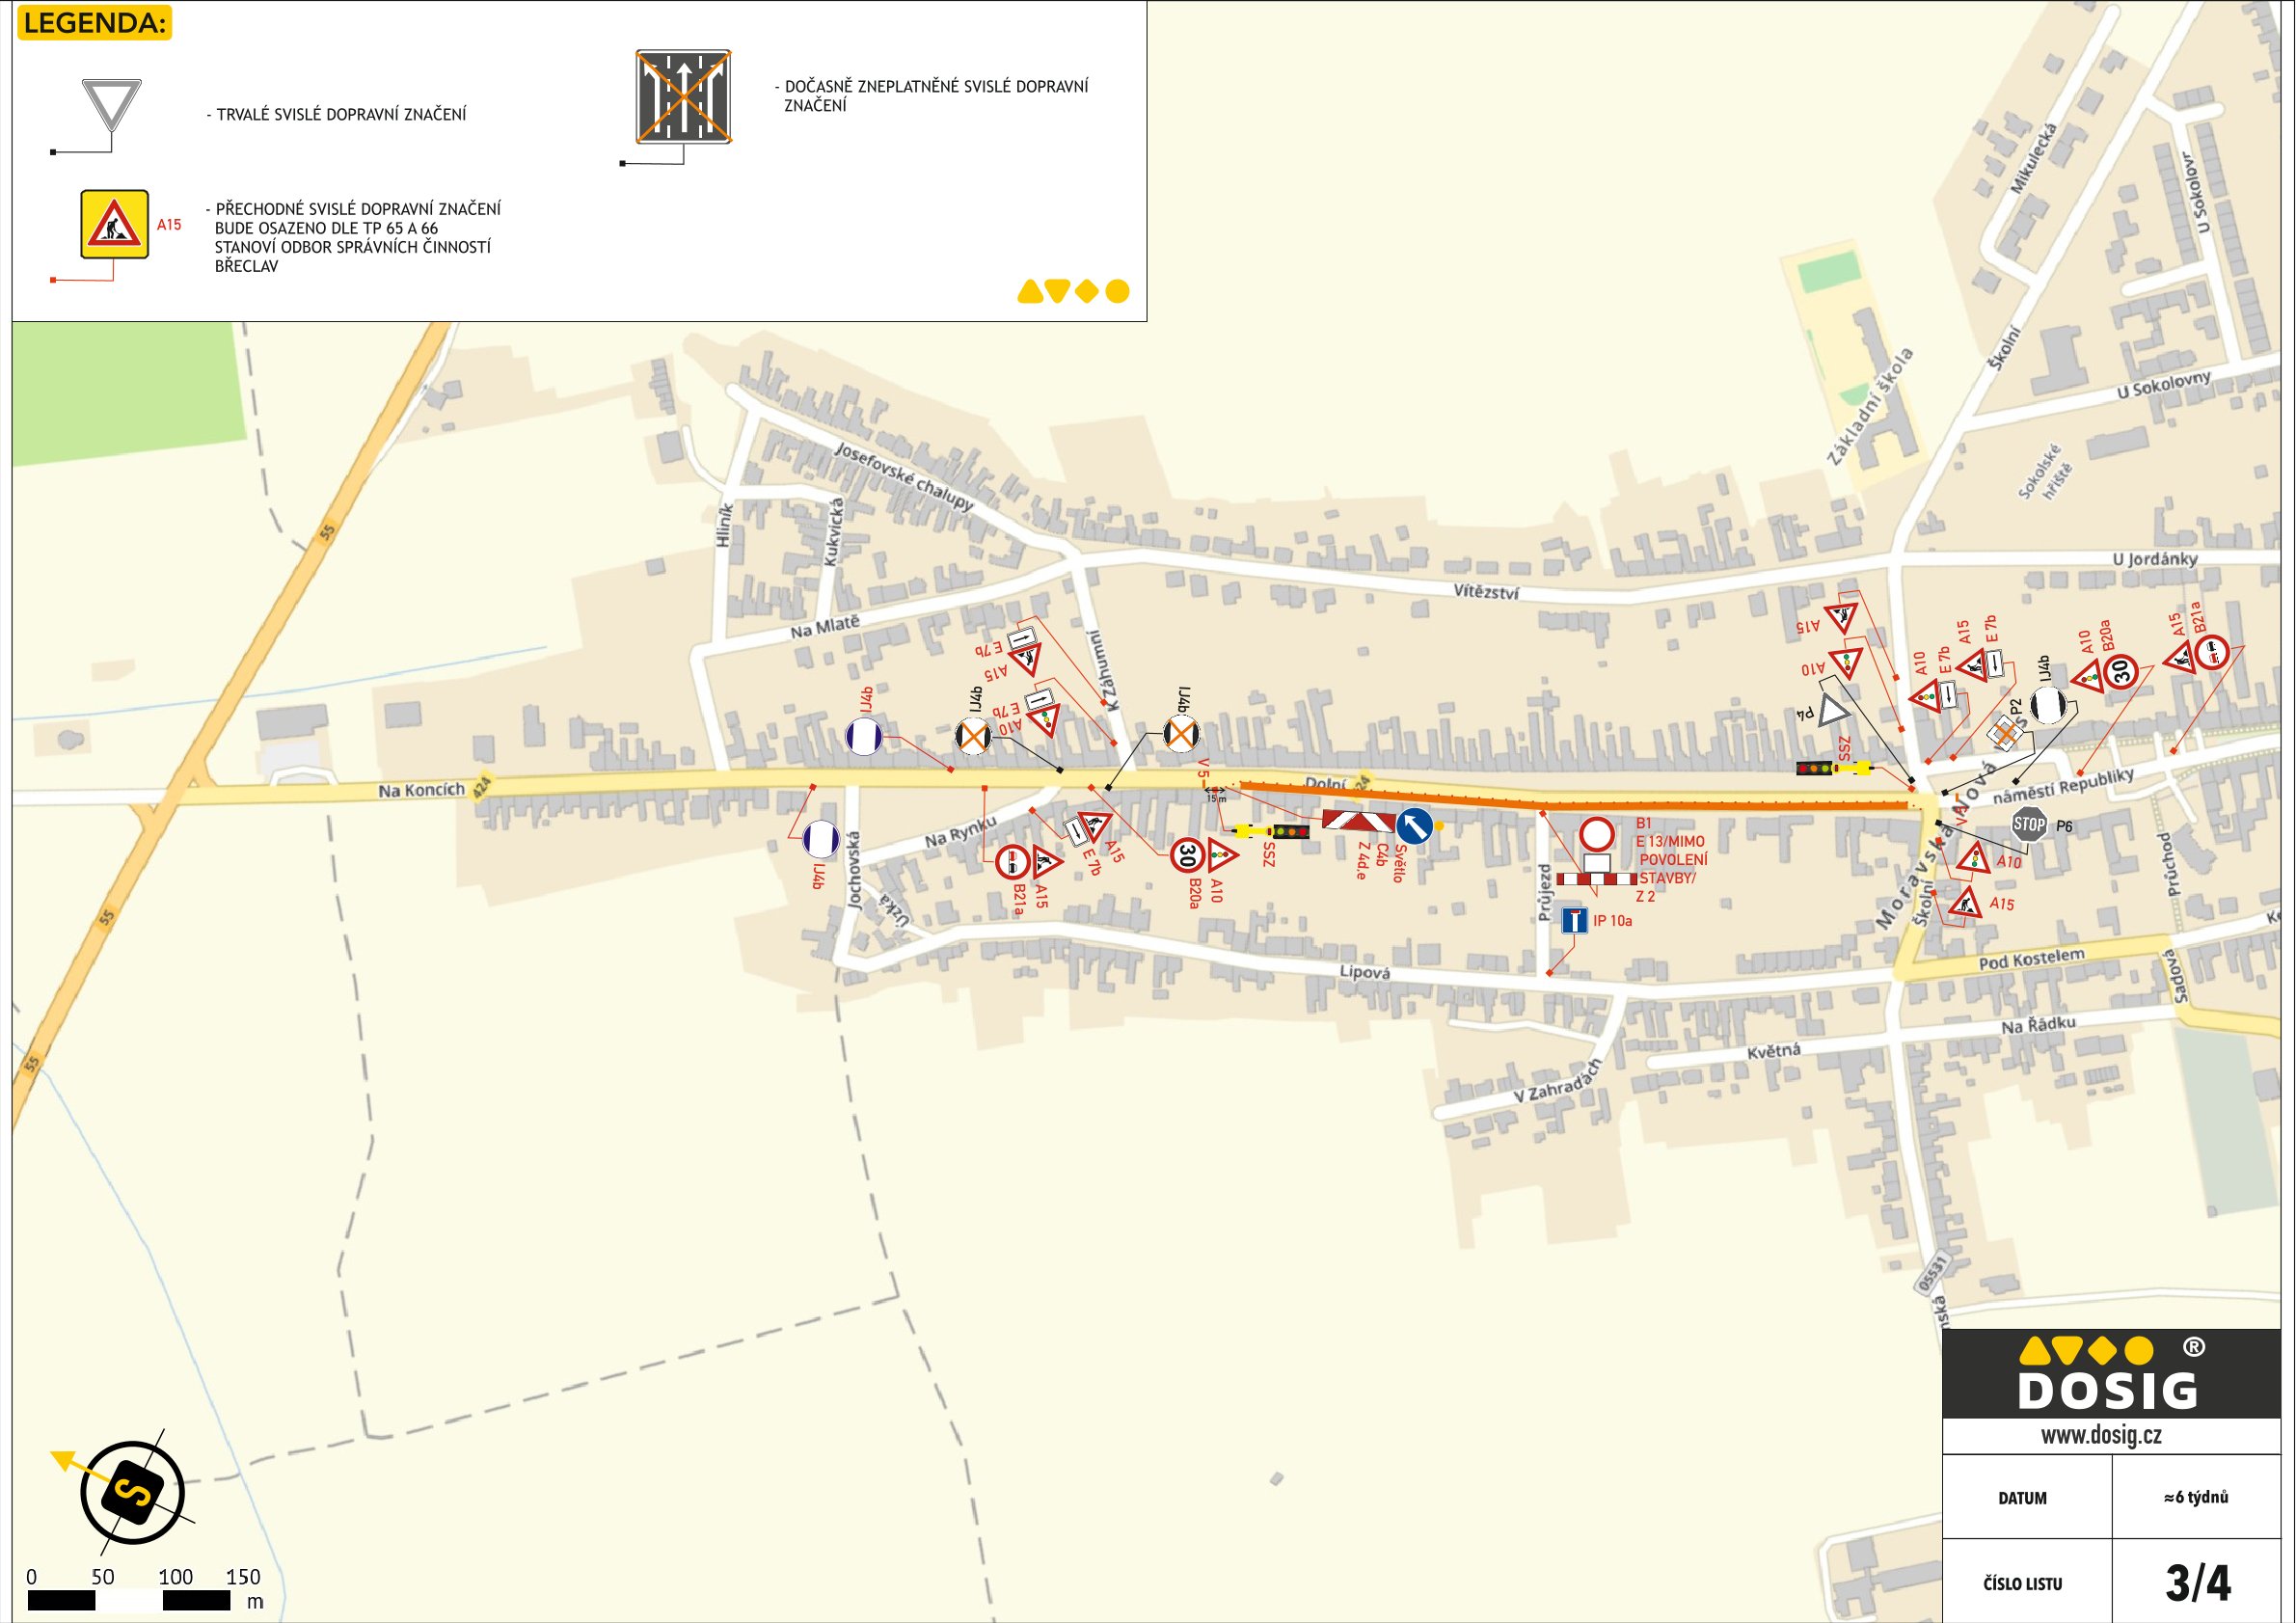Click the STOP sign labeled P6

[2028, 825]
